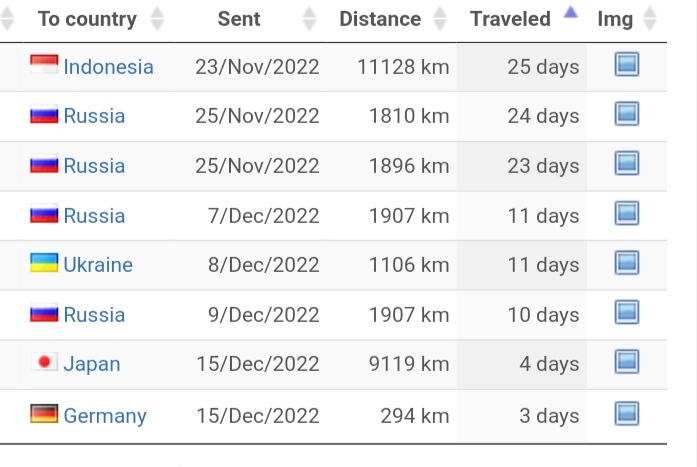Open Germany country link

[x=105, y=415]
